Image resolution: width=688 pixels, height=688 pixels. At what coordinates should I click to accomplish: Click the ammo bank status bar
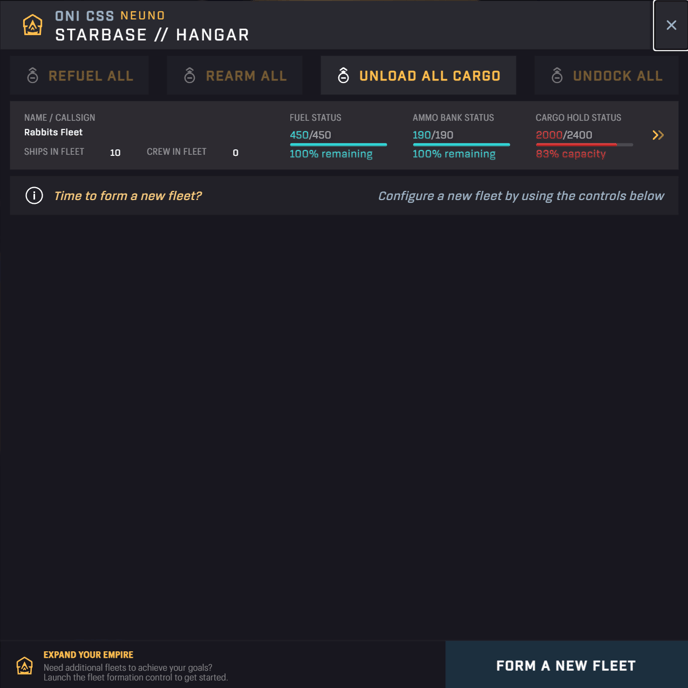[x=461, y=144]
